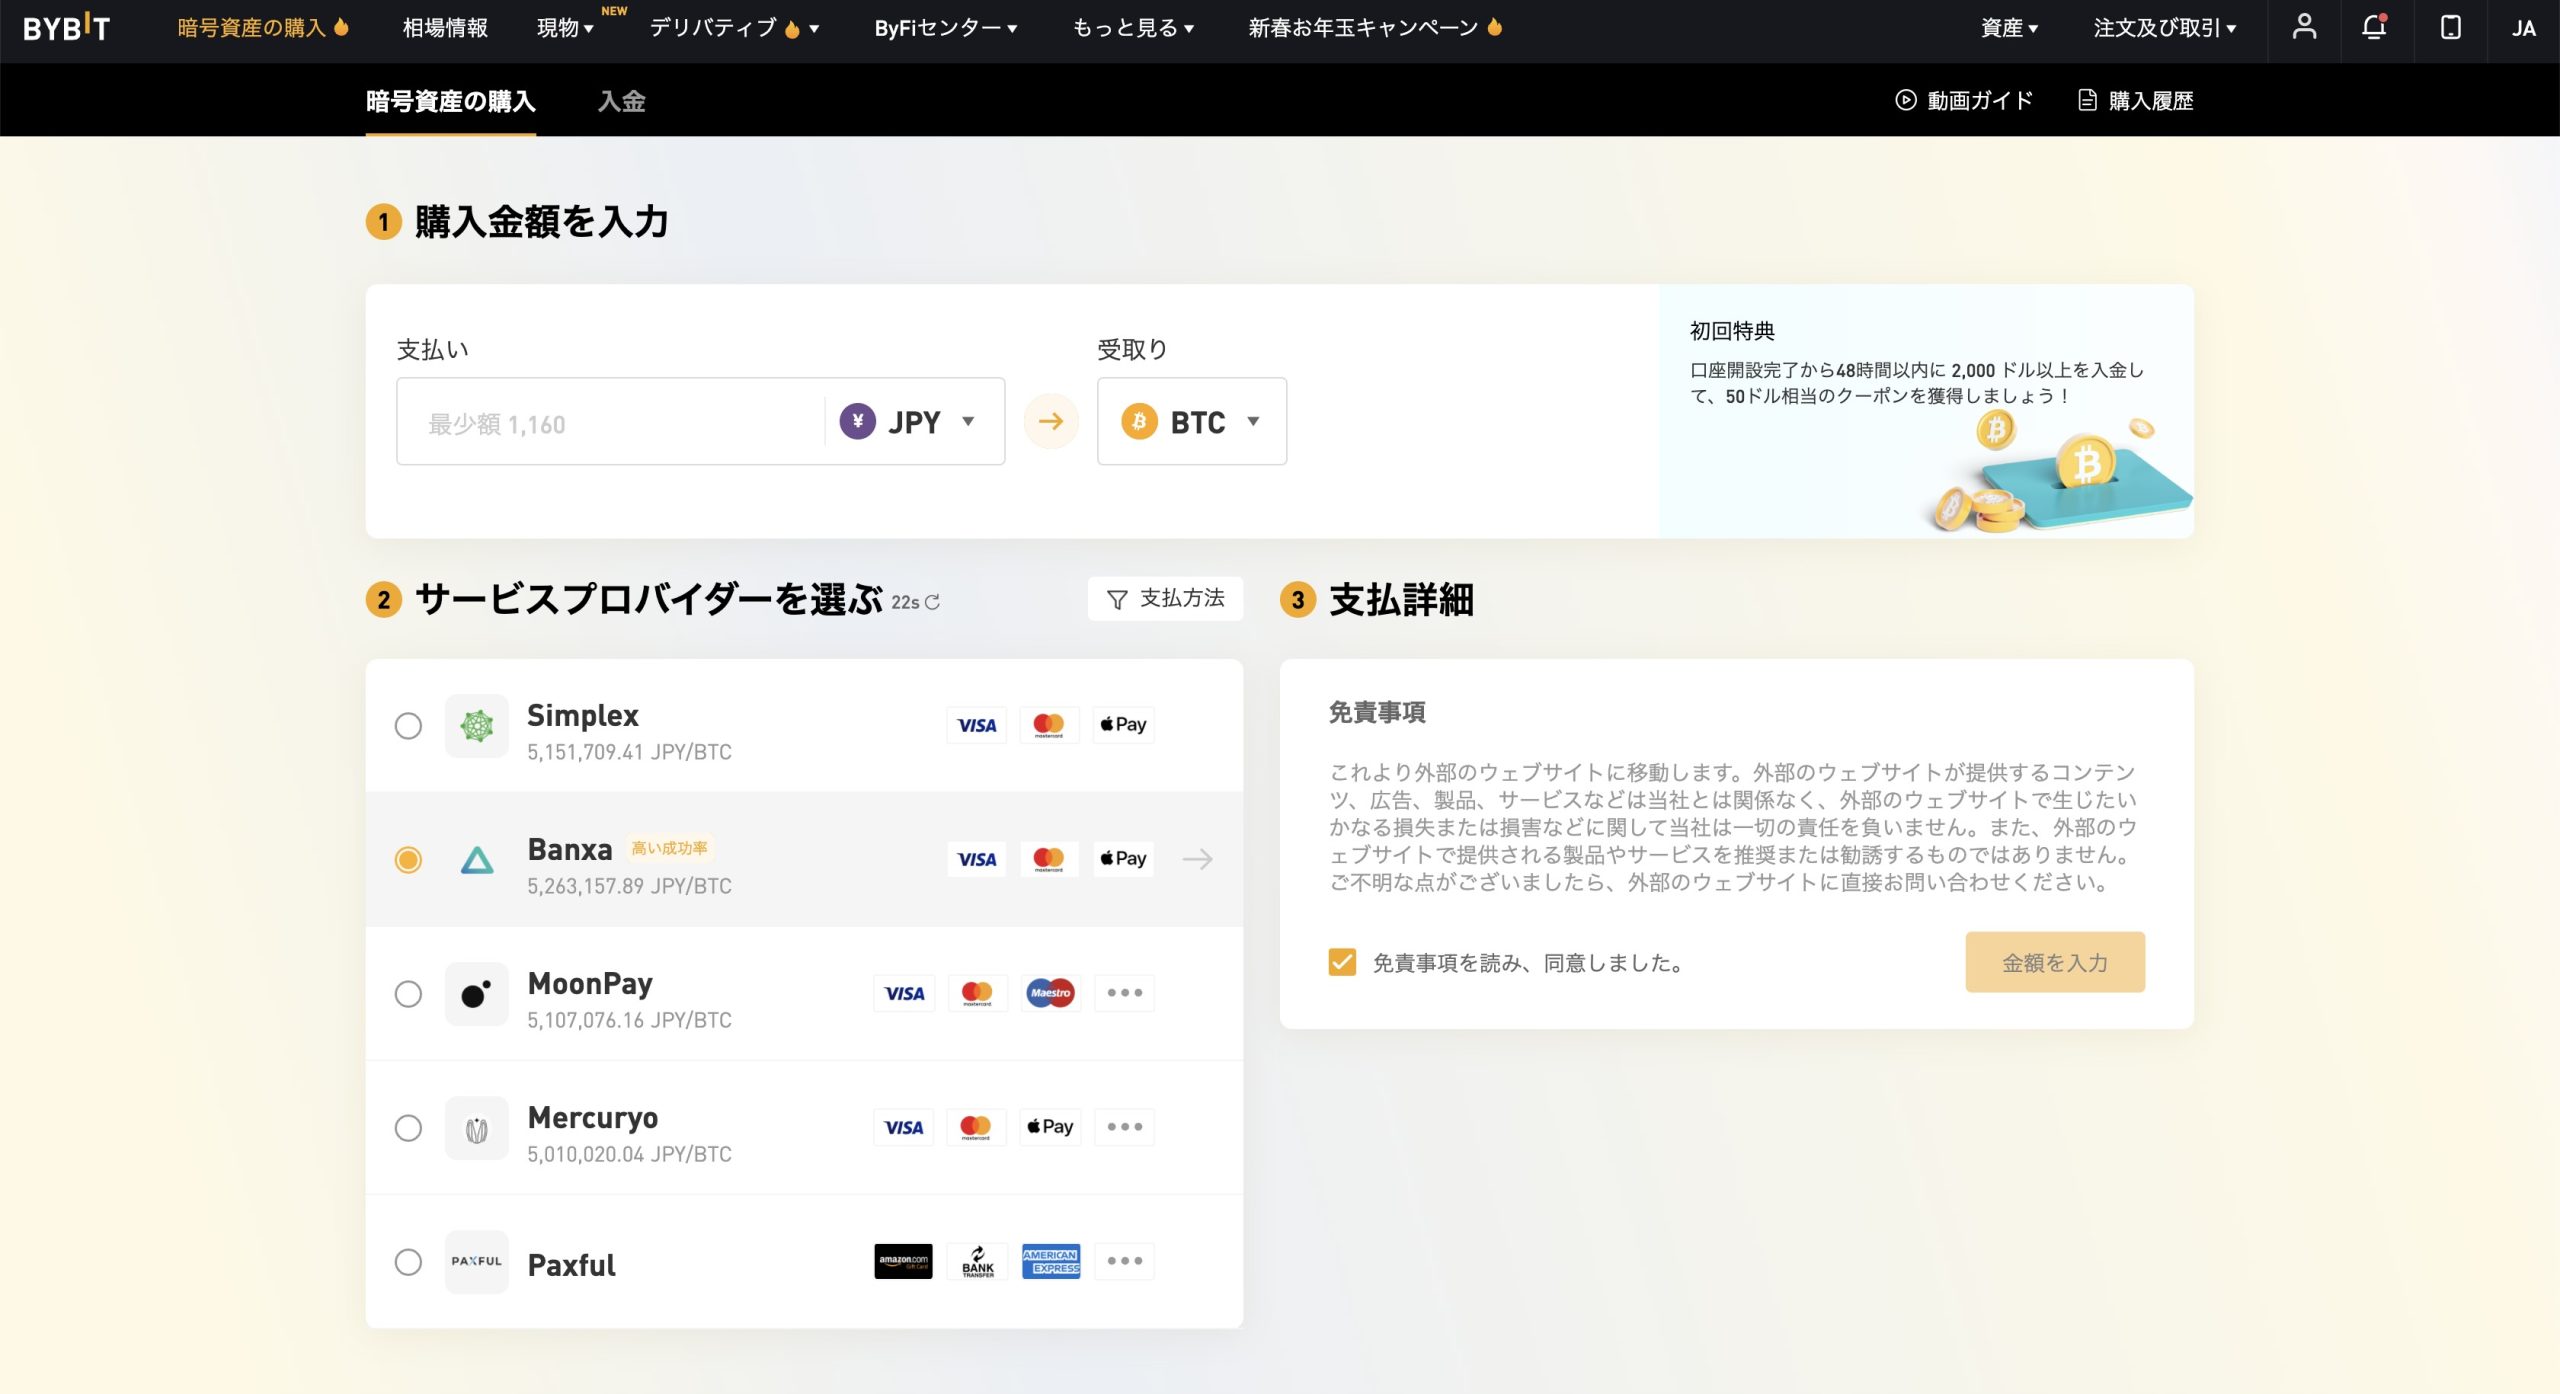The width and height of the screenshot is (2560, 1394).
Task: Expand the 資産 assets dropdown
Action: click(x=2007, y=27)
